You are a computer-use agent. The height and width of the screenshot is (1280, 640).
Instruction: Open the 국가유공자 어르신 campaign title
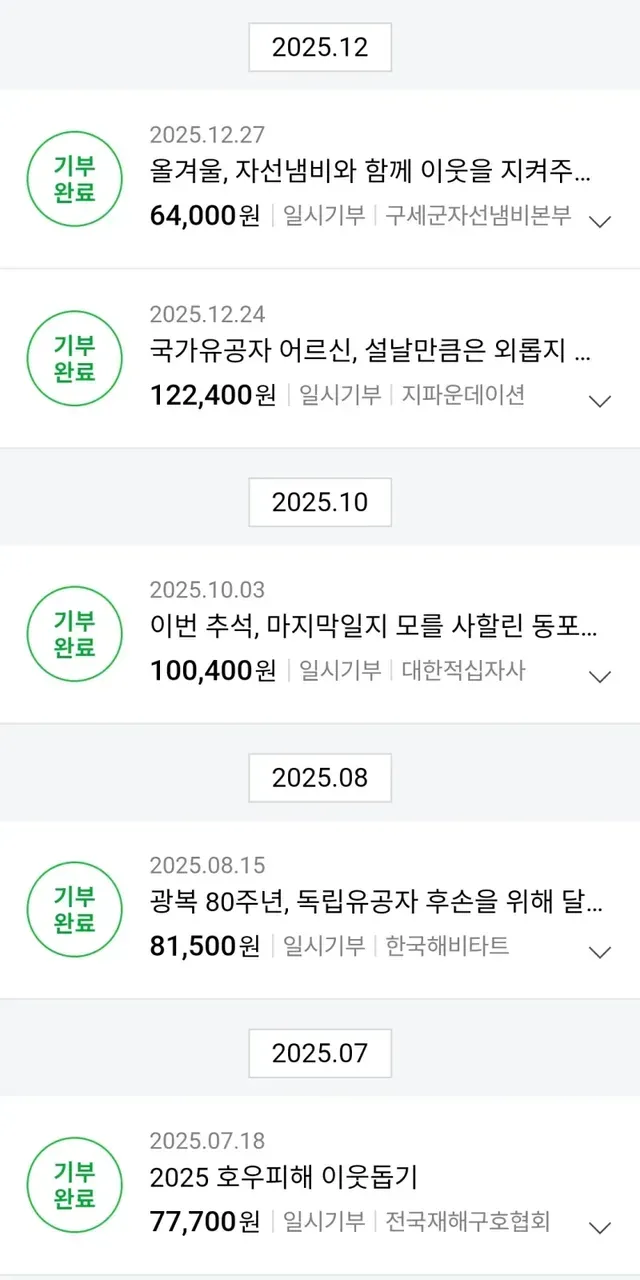point(370,352)
